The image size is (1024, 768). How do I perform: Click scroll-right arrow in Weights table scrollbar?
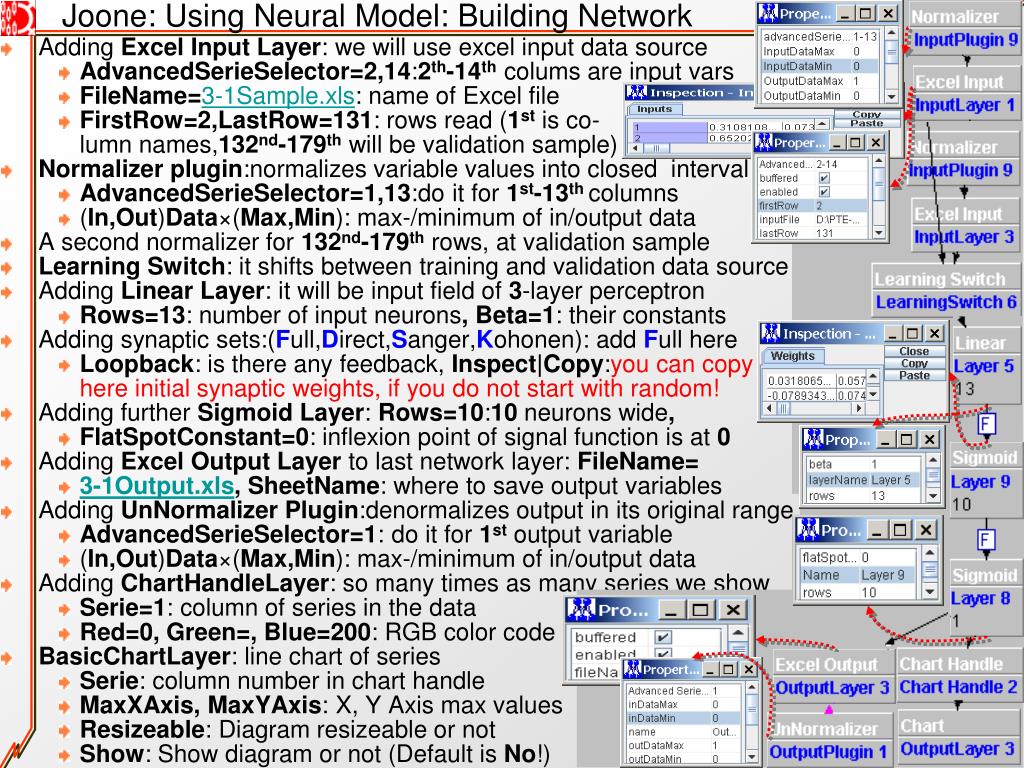coord(859,408)
